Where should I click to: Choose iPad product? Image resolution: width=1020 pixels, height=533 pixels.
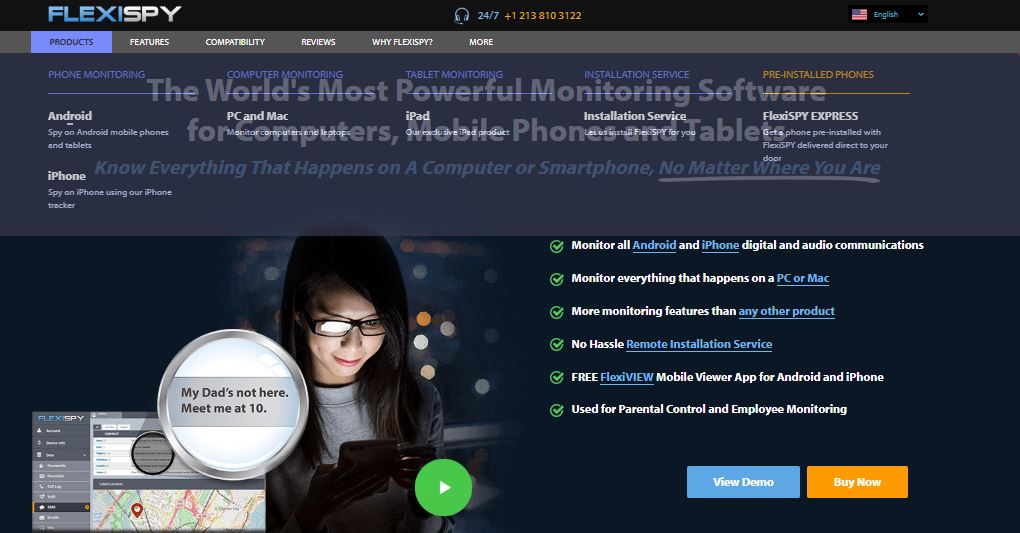(417, 116)
